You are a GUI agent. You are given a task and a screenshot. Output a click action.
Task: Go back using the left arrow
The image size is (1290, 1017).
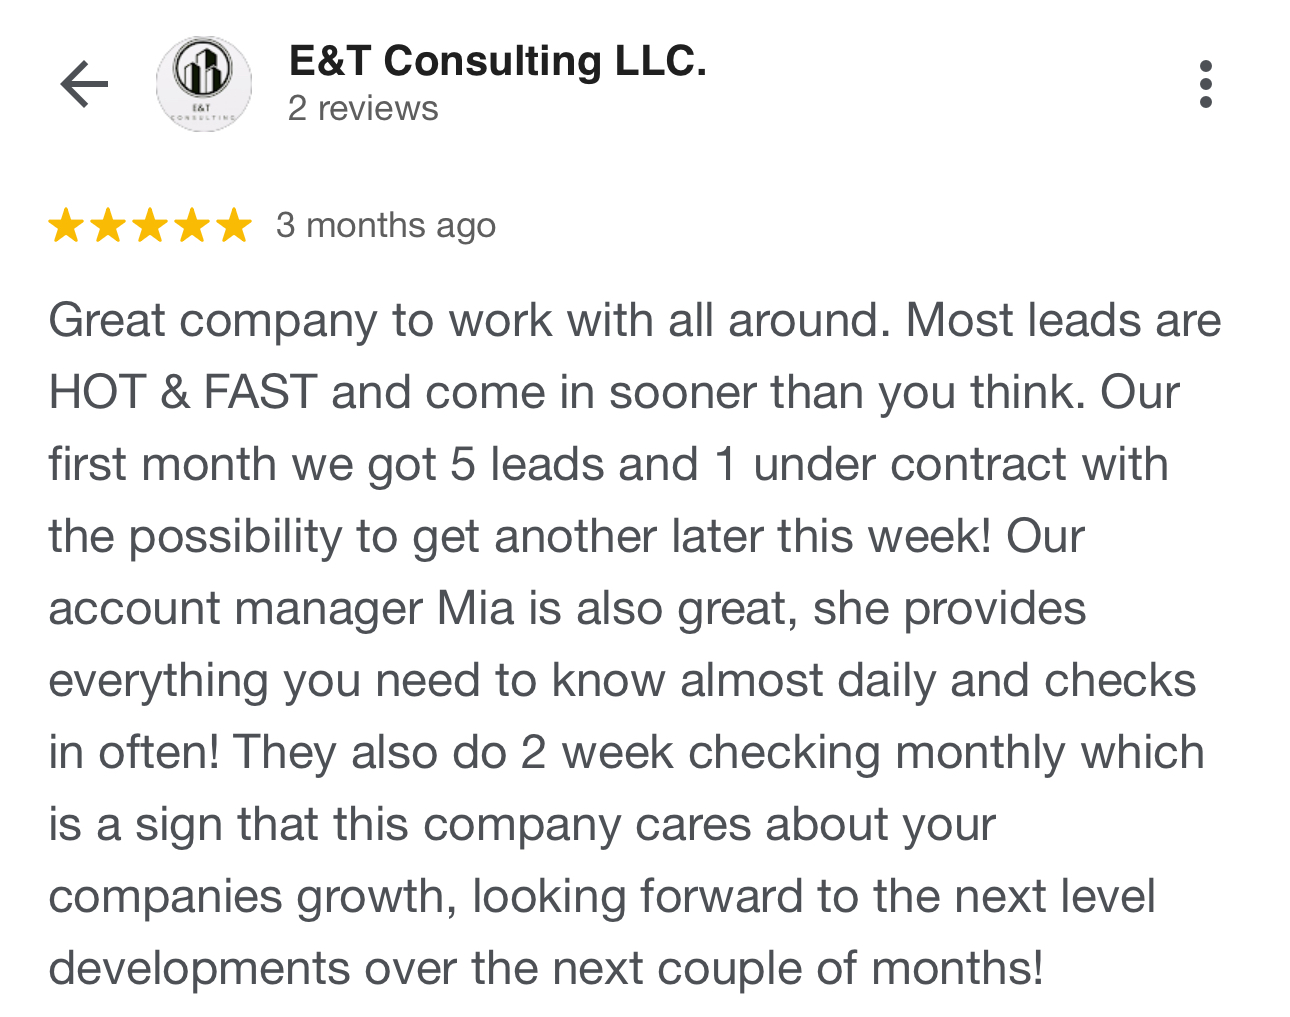pos(84,84)
